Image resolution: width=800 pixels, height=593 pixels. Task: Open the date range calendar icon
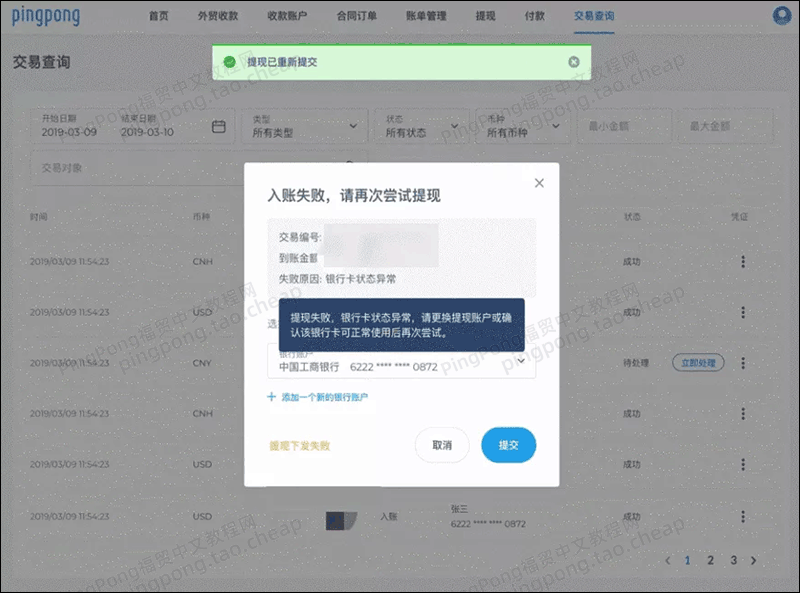(218, 127)
